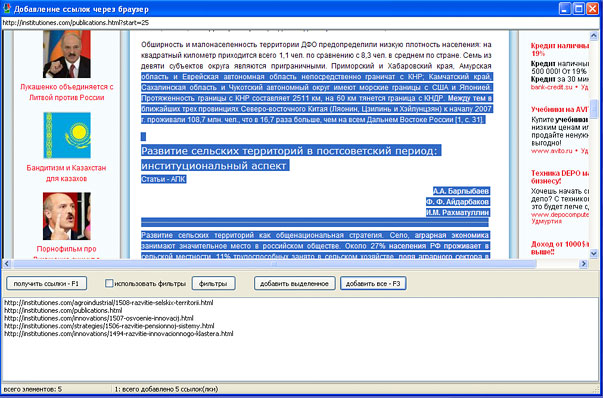Click the photo above 'Порнофильм про' link
Screen dimensions: 603x398
click(x=67, y=216)
